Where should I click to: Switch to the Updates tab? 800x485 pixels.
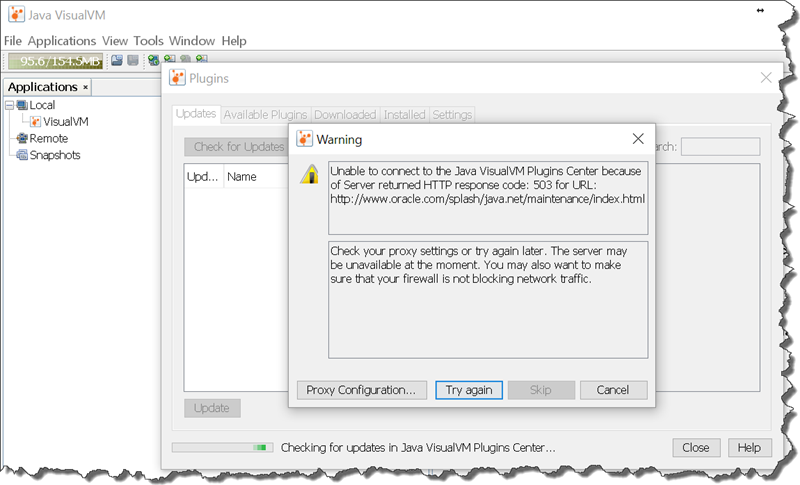[x=196, y=114]
